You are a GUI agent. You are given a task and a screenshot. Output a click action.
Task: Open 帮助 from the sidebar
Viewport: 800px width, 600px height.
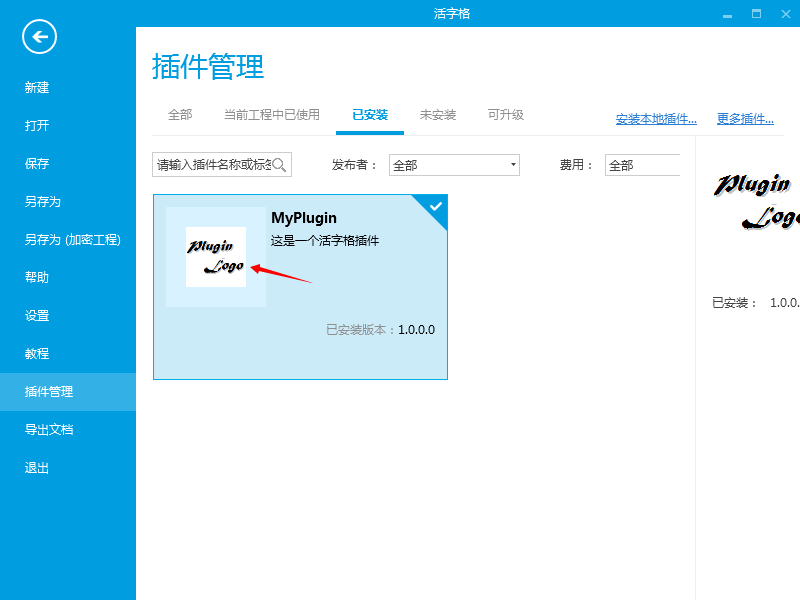click(x=37, y=278)
